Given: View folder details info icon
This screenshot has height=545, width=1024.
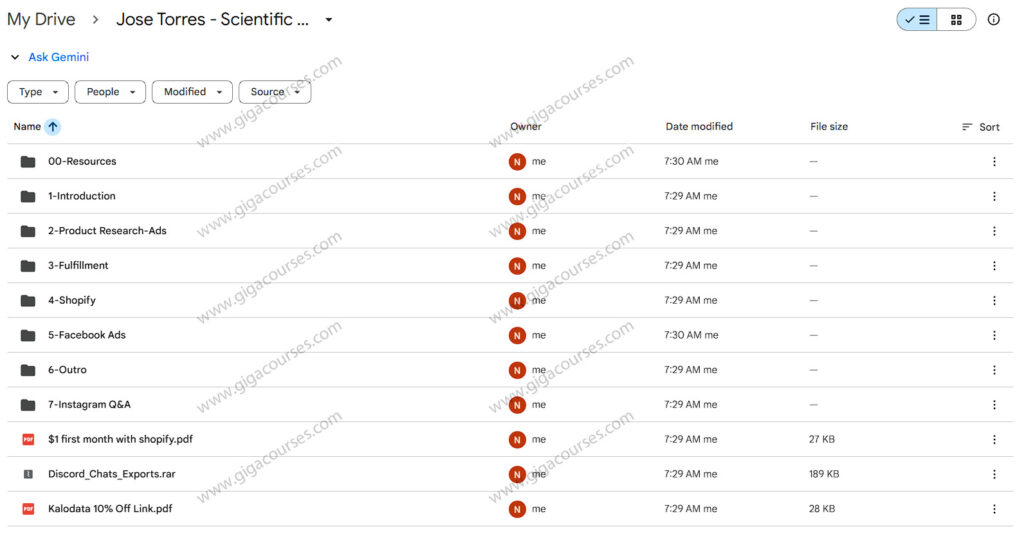Looking at the screenshot, I should 993,20.
